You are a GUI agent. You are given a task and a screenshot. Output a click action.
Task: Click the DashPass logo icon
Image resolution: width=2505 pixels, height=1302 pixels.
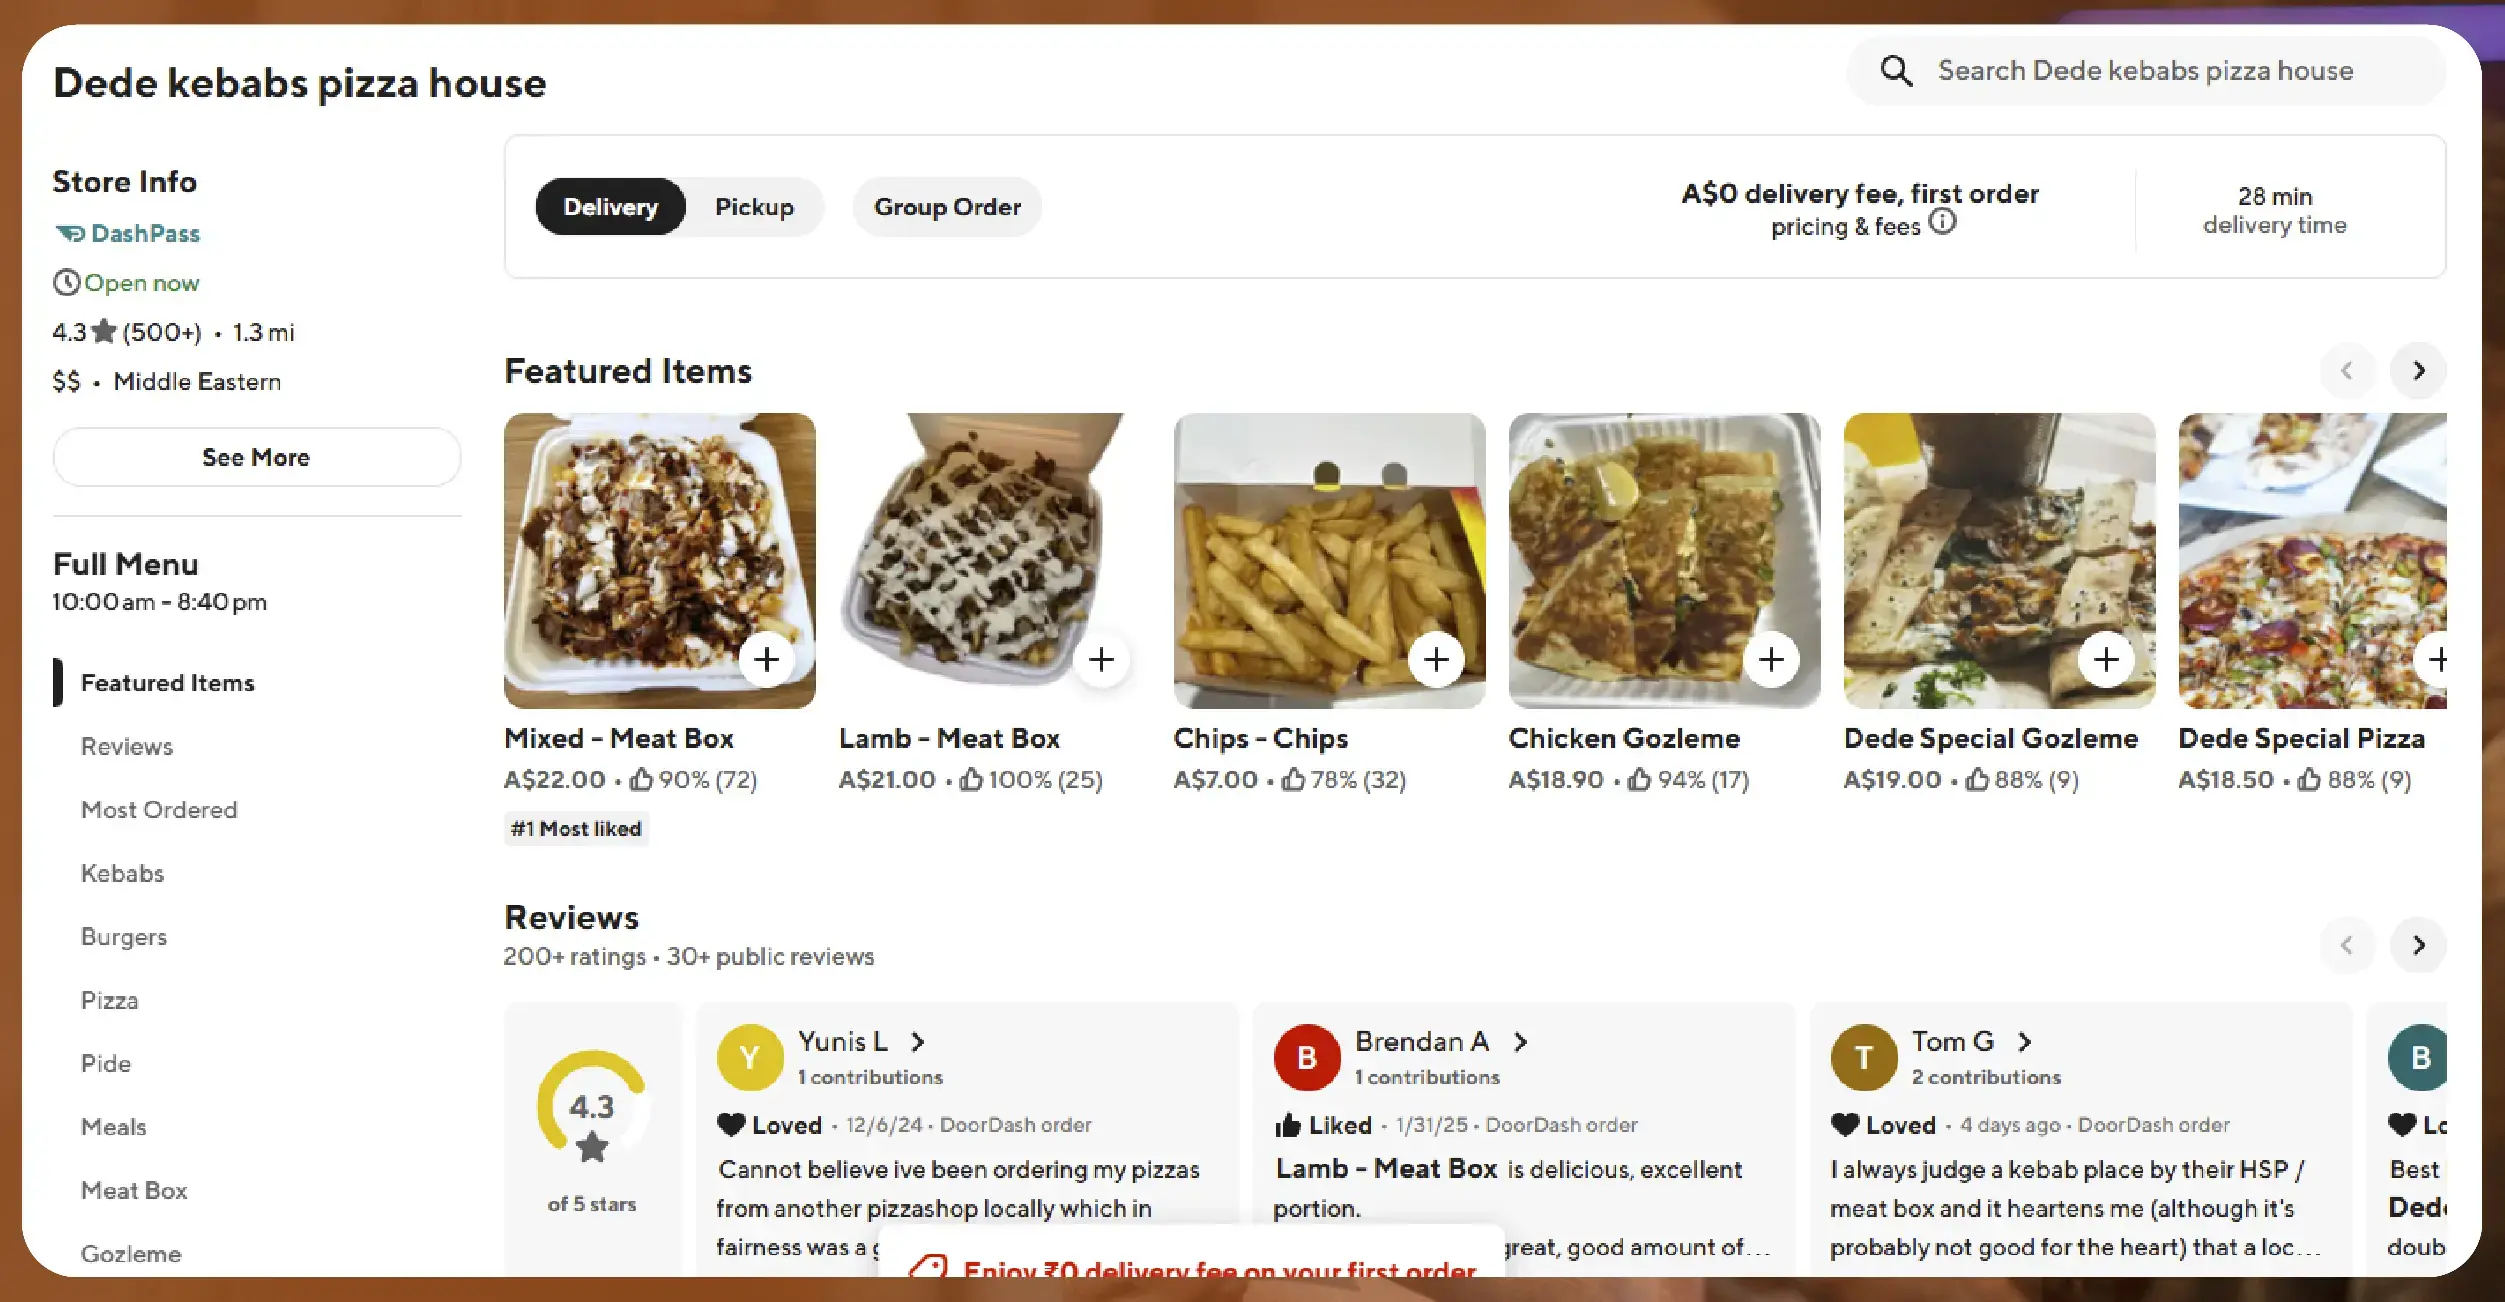click(70, 233)
